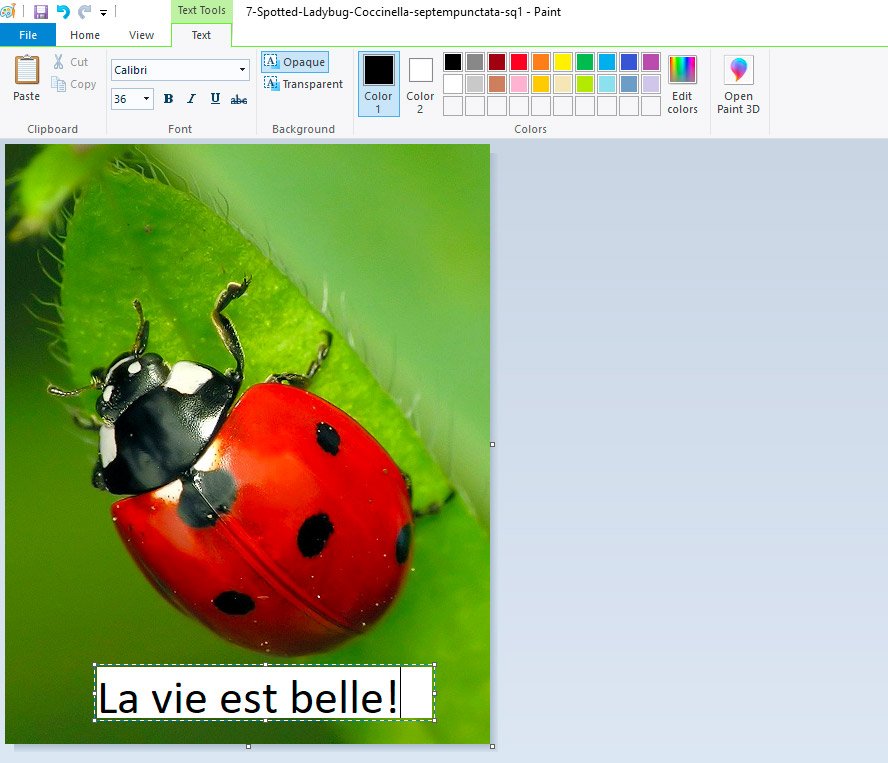The width and height of the screenshot is (888, 763).
Task: Pick the brown color swatch
Action: click(x=497, y=84)
